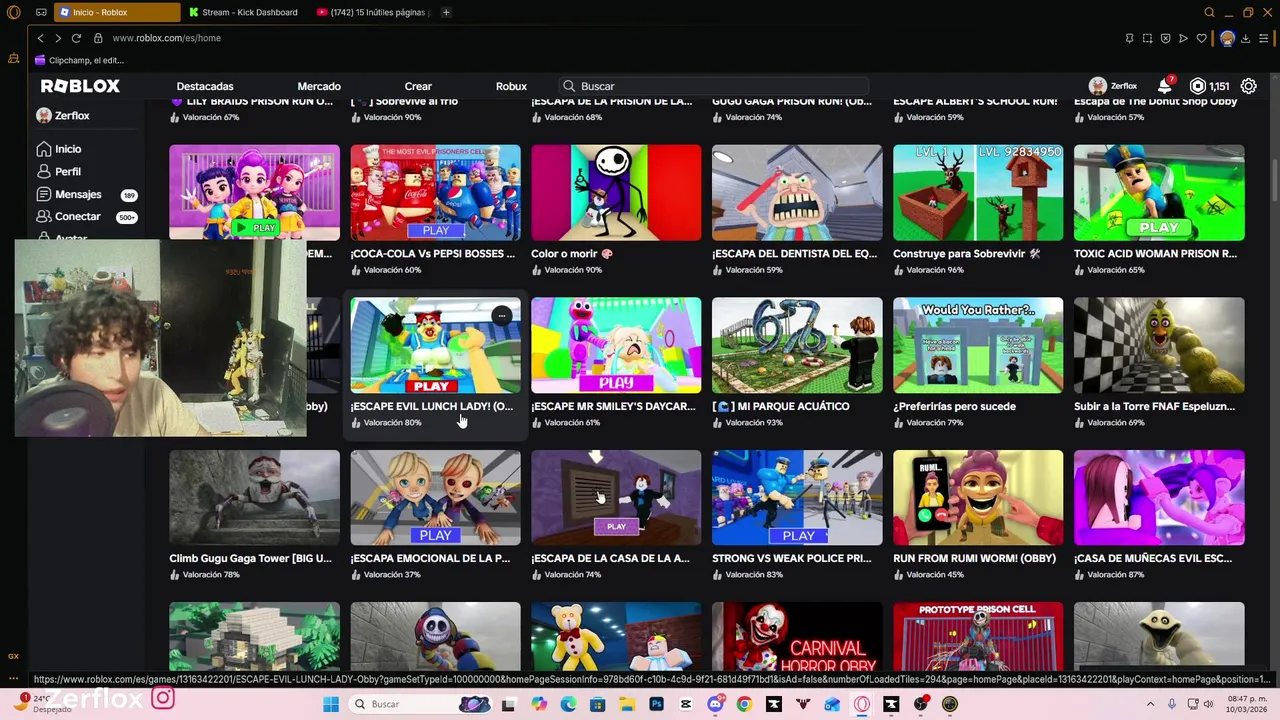The image size is (1280, 720).
Task: Click the downloads icon in browser toolbar
Action: [1245, 38]
